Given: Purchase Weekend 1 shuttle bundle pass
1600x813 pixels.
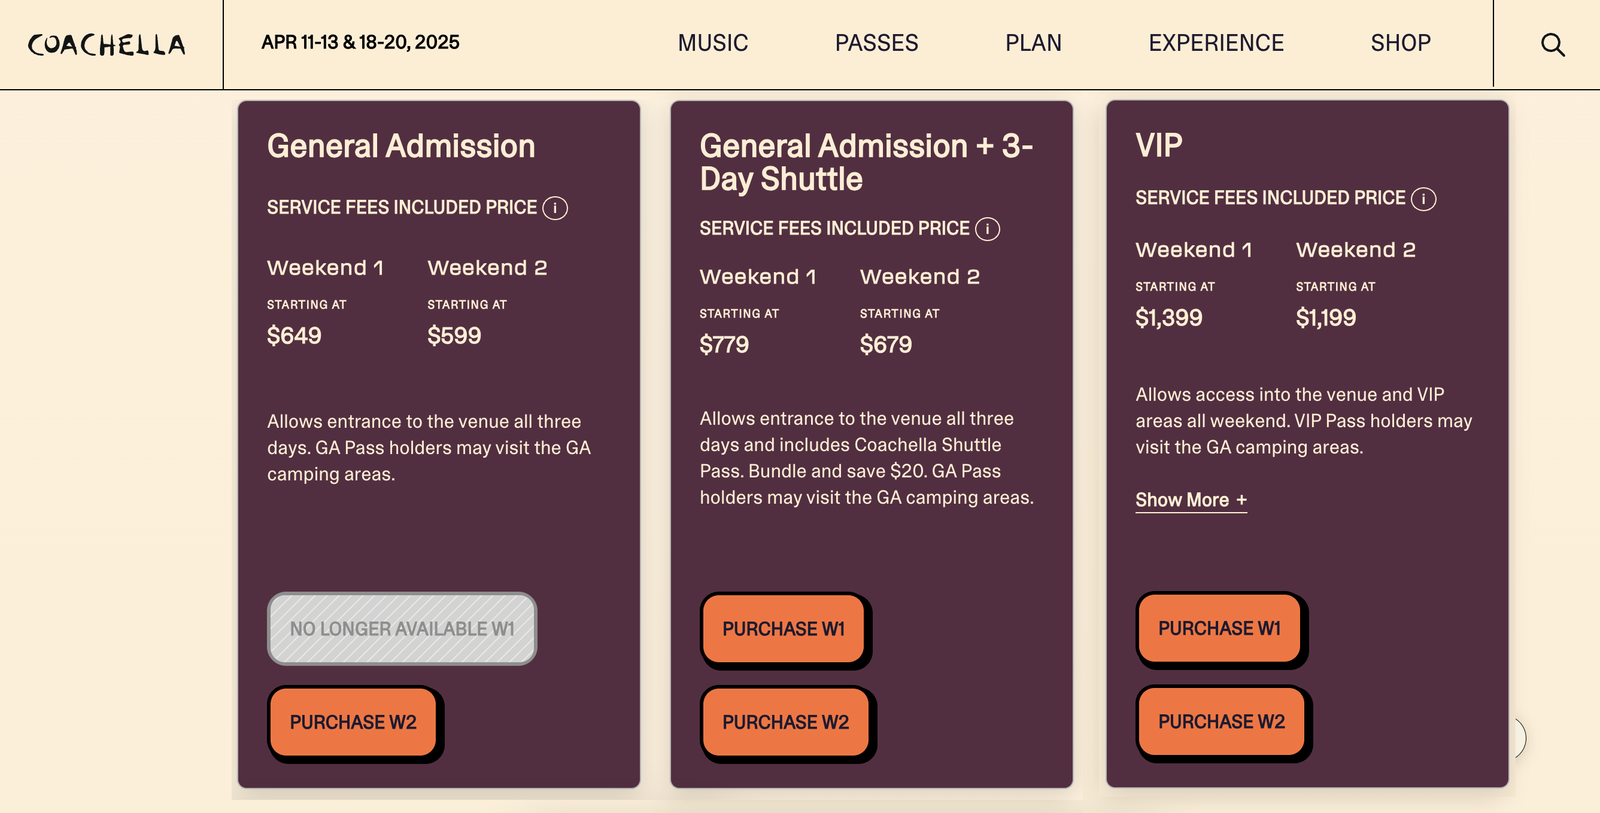Looking at the screenshot, I should click(x=784, y=629).
